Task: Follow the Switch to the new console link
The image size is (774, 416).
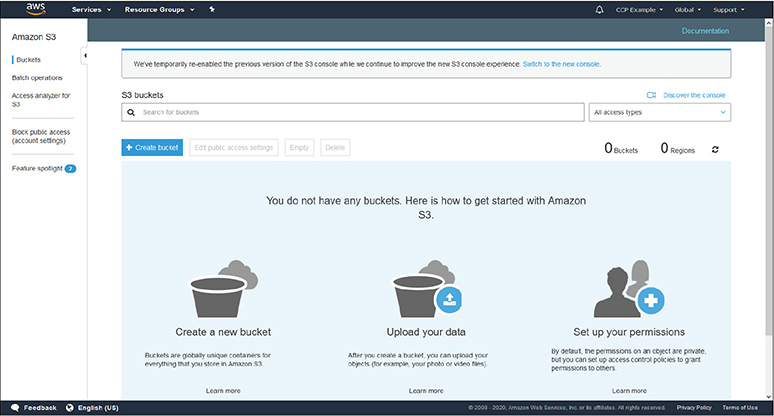Action: (x=561, y=63)
